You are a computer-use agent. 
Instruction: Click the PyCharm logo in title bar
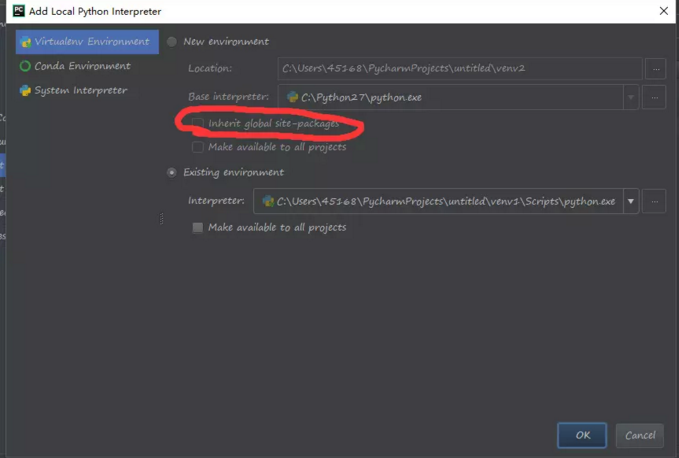(x=13, y=10)
